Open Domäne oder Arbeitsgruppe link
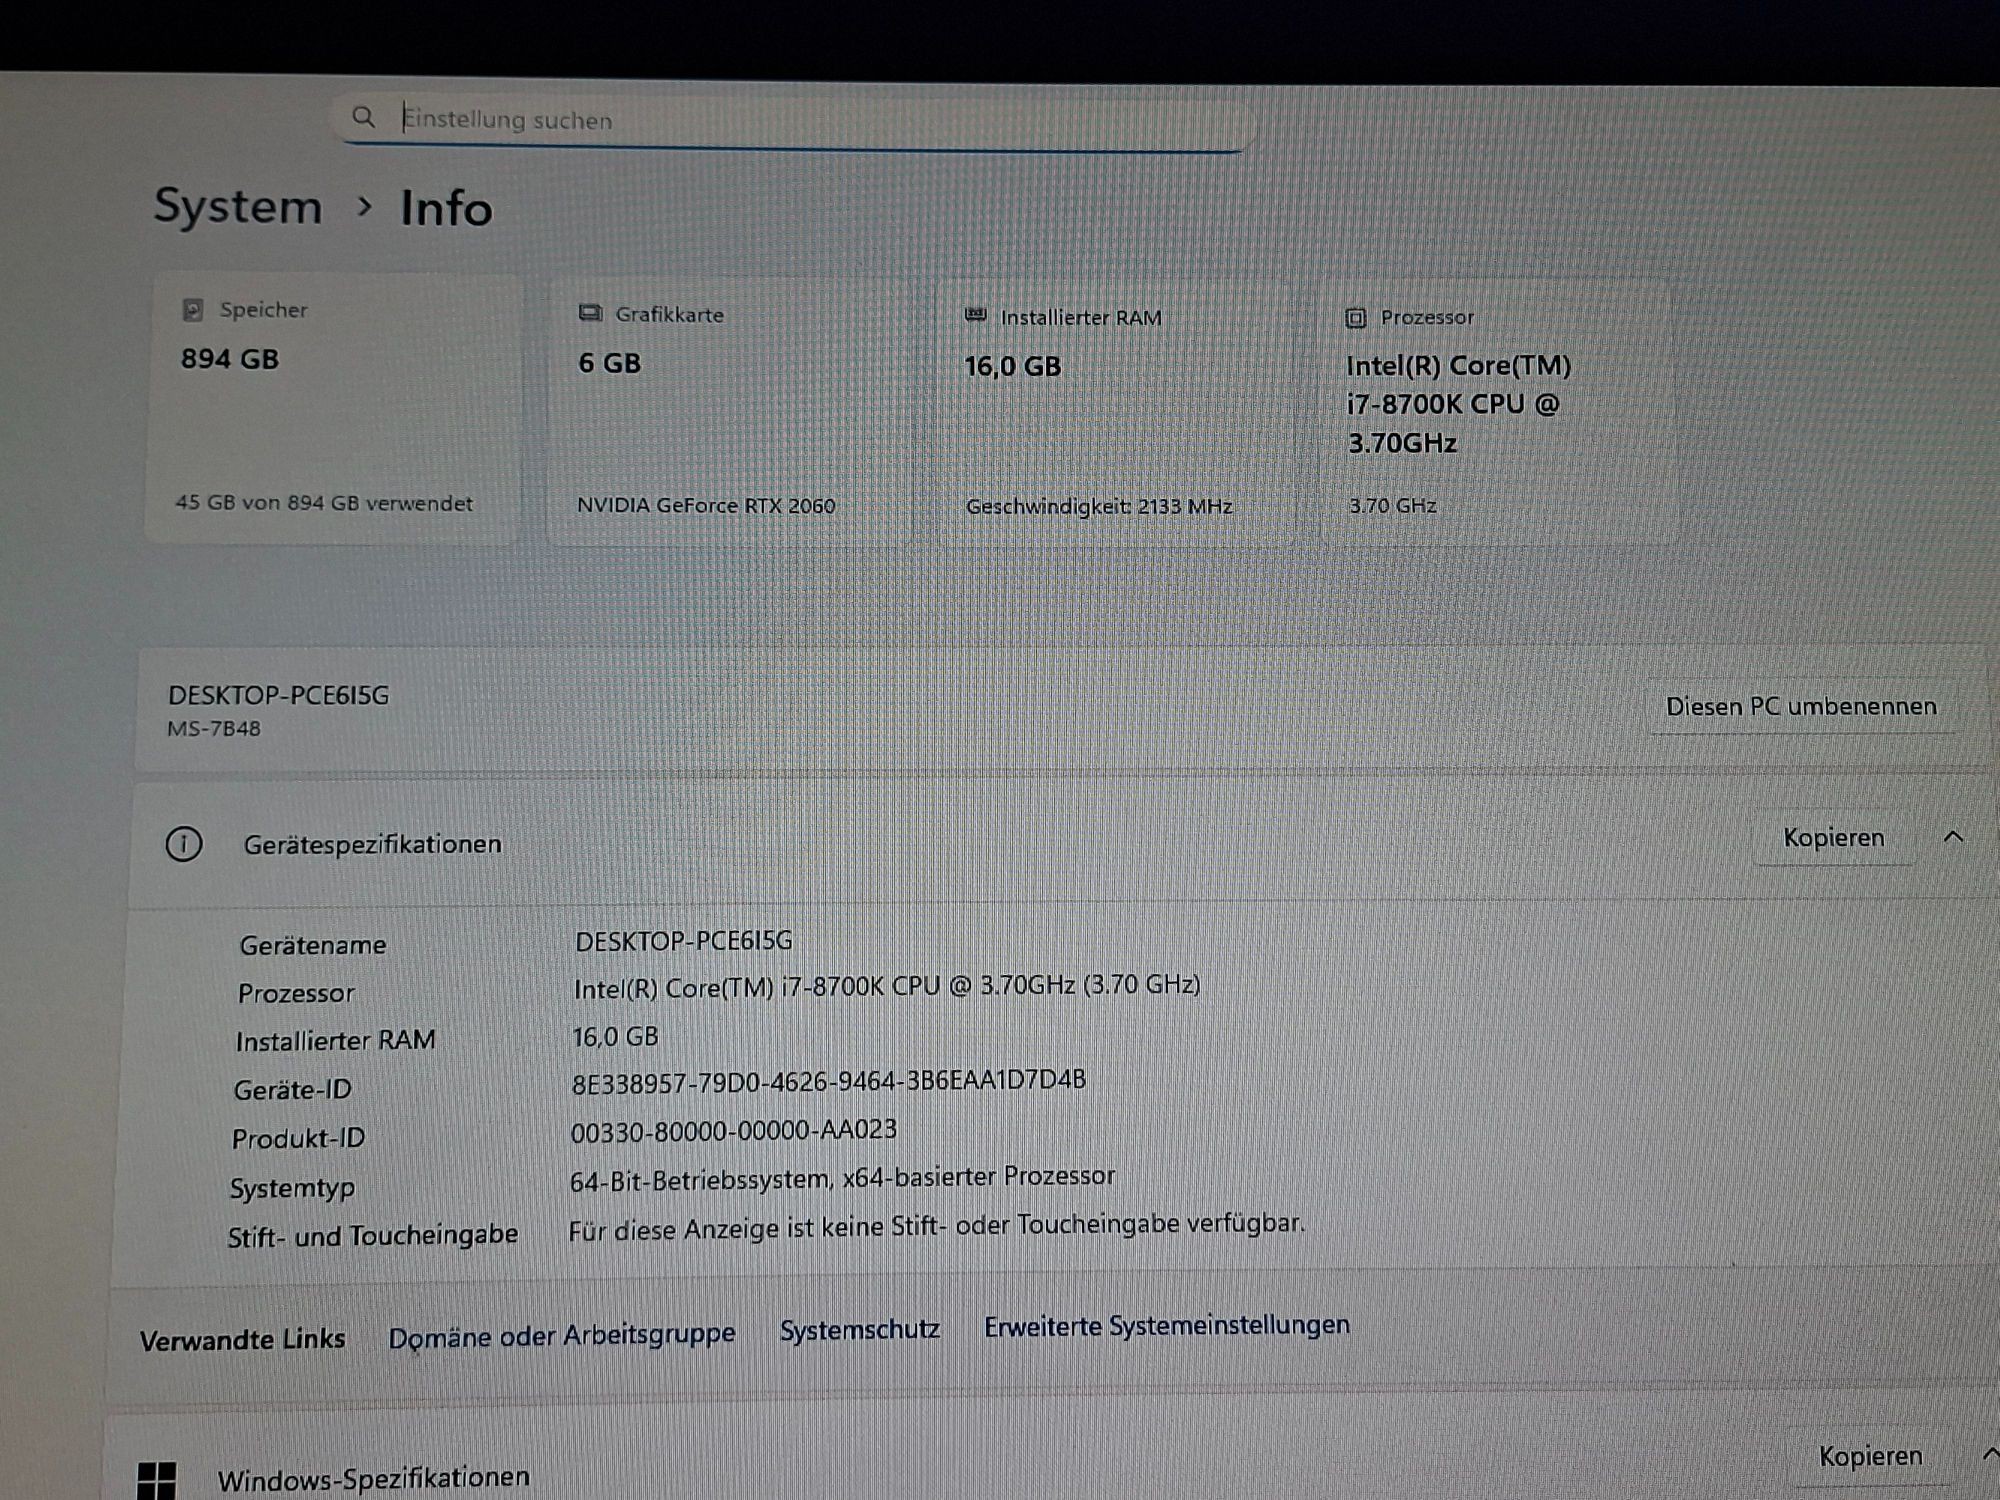This screenshot has height=1500, width=2000. [561, 1335]
